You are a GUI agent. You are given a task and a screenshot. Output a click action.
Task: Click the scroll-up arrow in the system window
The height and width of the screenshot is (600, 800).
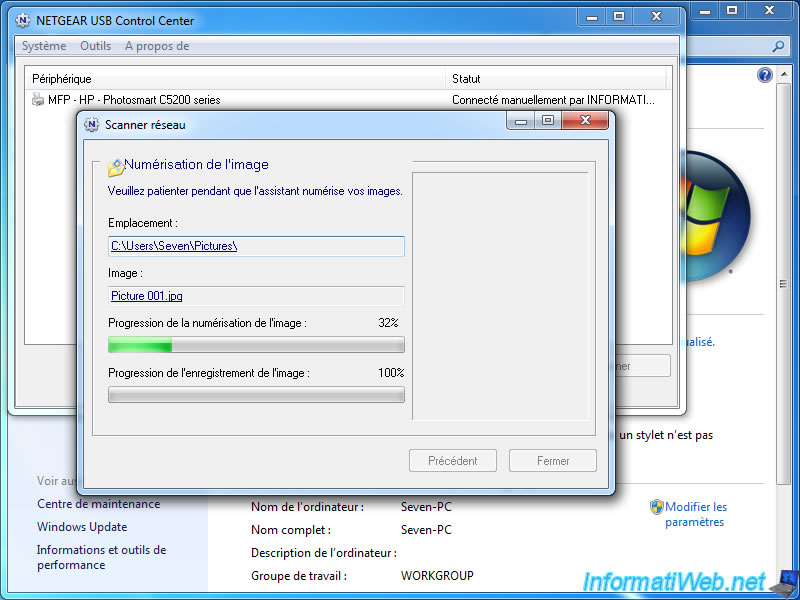click(x=783, y=75)
